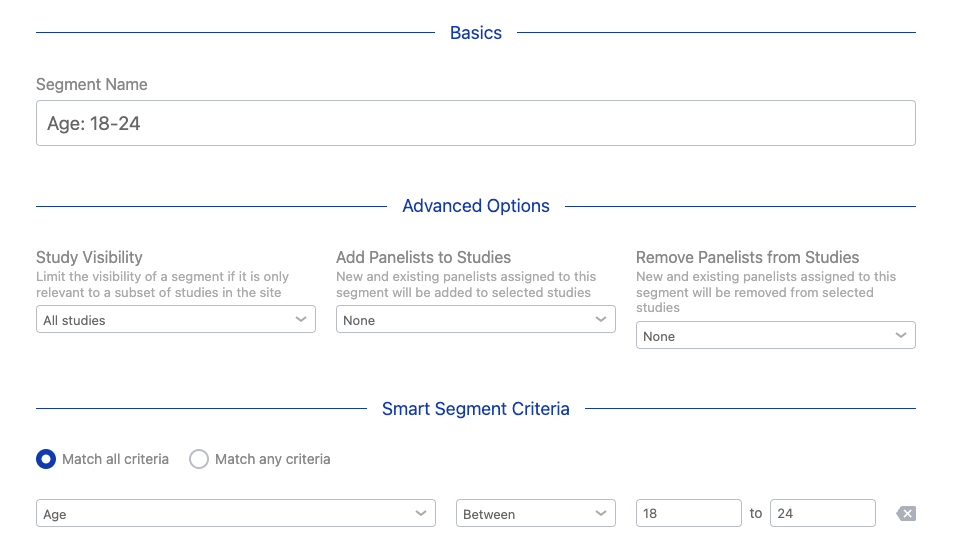Open the Add Panelists to Studies dropdown
The height and width of the screenshot is (538, 974).
(x=476, y=319)
